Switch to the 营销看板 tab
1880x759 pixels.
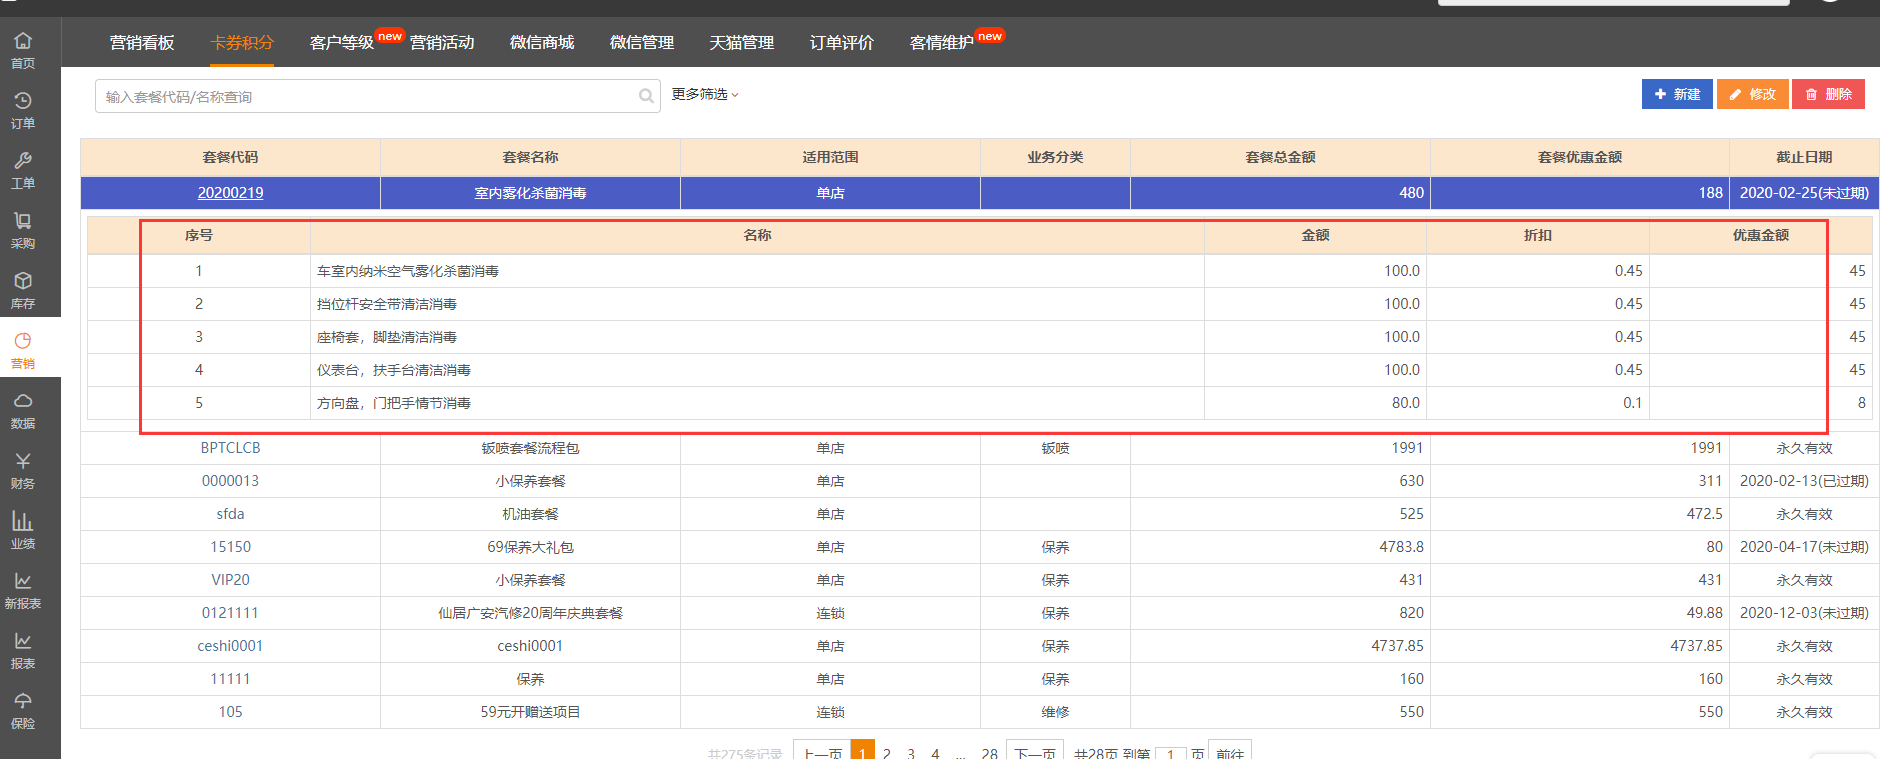[x=142, y=42]
